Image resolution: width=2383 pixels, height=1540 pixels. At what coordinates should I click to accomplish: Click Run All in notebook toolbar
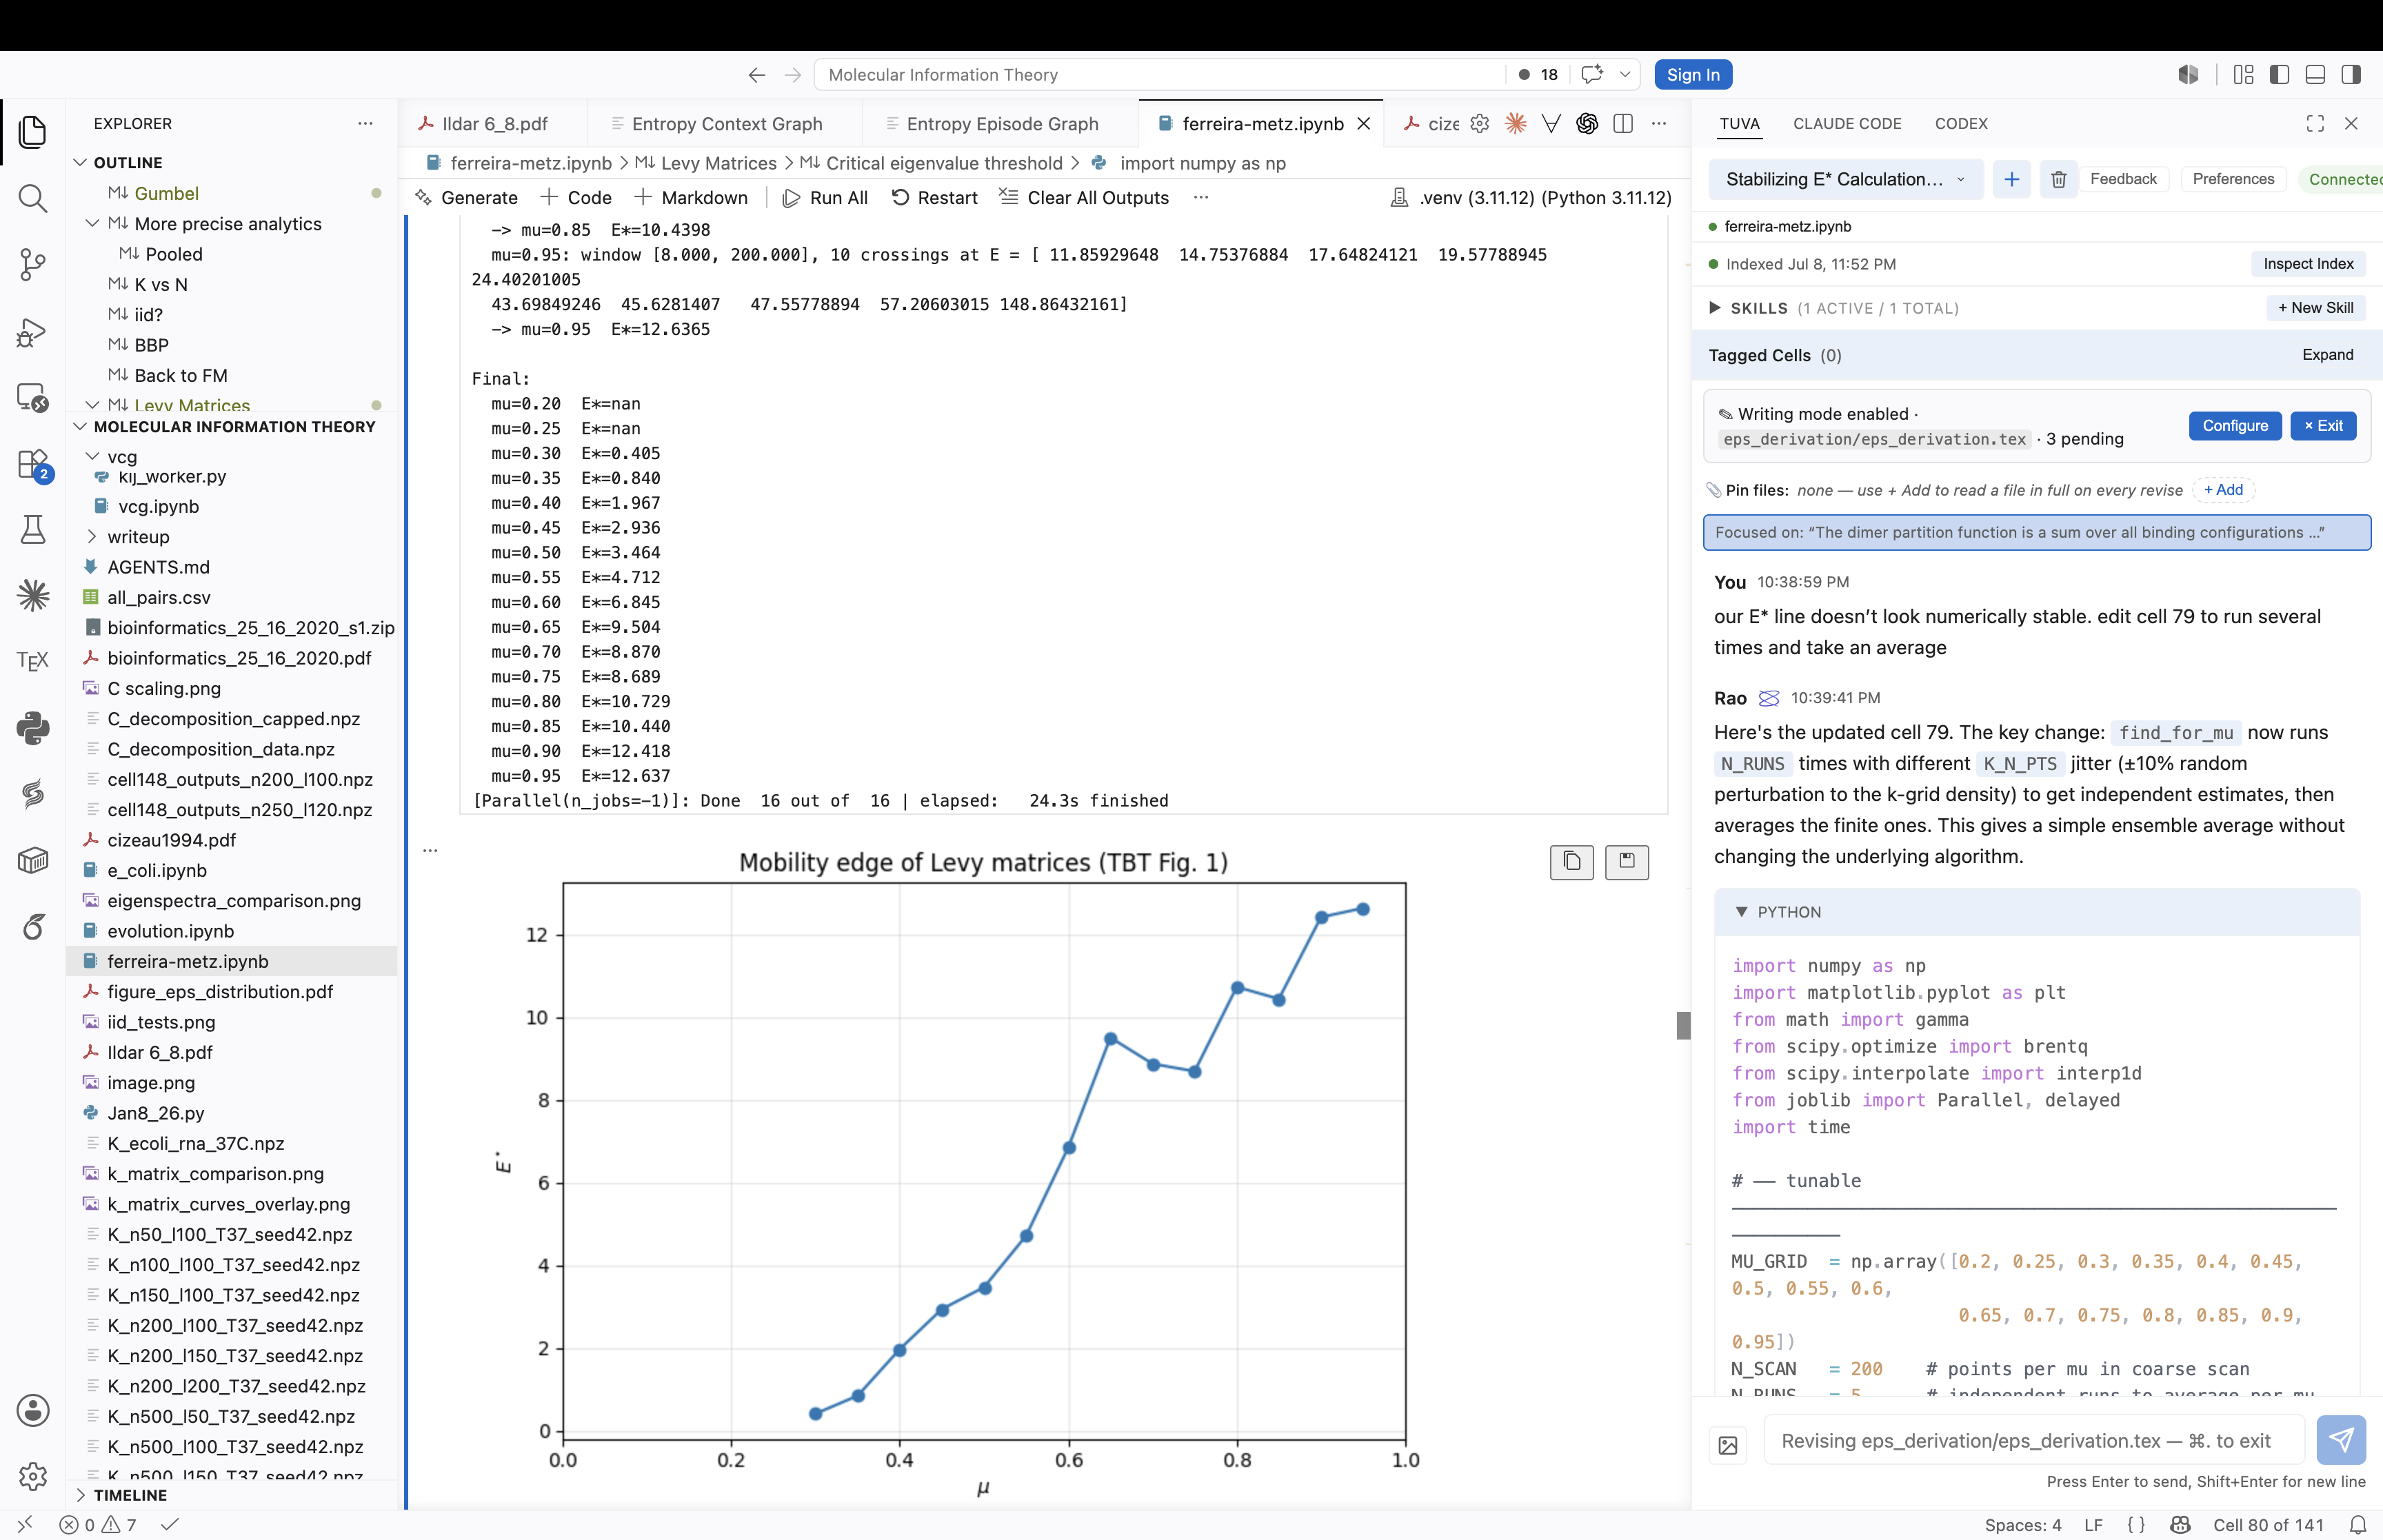(825, 197)
